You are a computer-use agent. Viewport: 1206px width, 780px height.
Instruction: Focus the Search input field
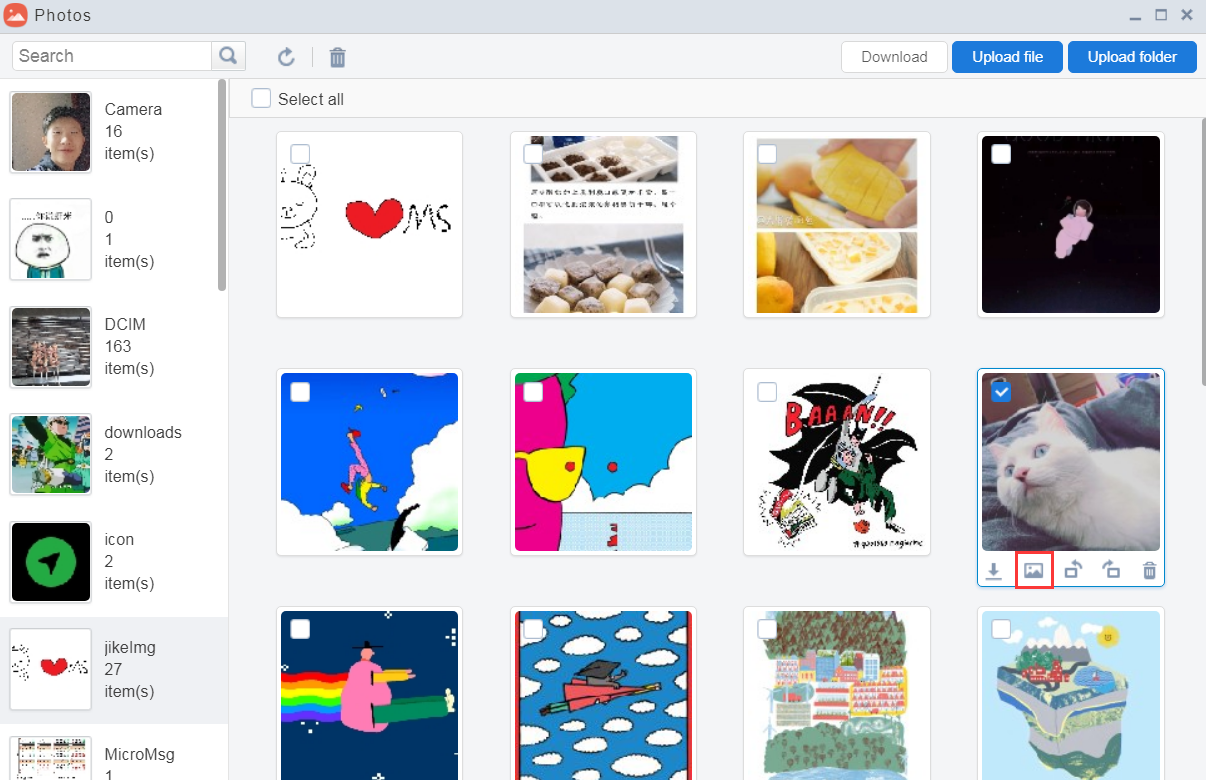tap(112, 56)
